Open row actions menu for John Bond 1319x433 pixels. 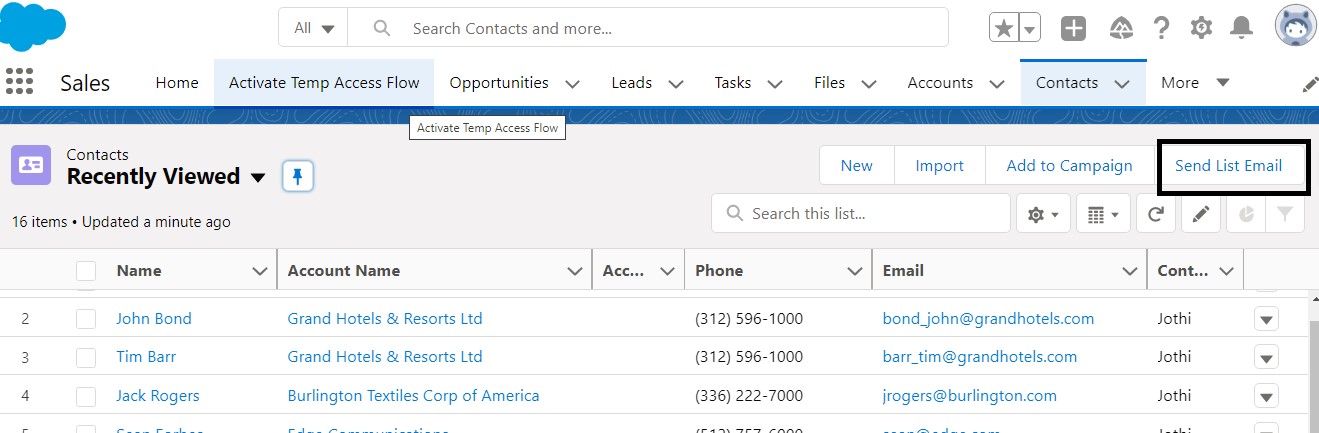point(1267,320)
